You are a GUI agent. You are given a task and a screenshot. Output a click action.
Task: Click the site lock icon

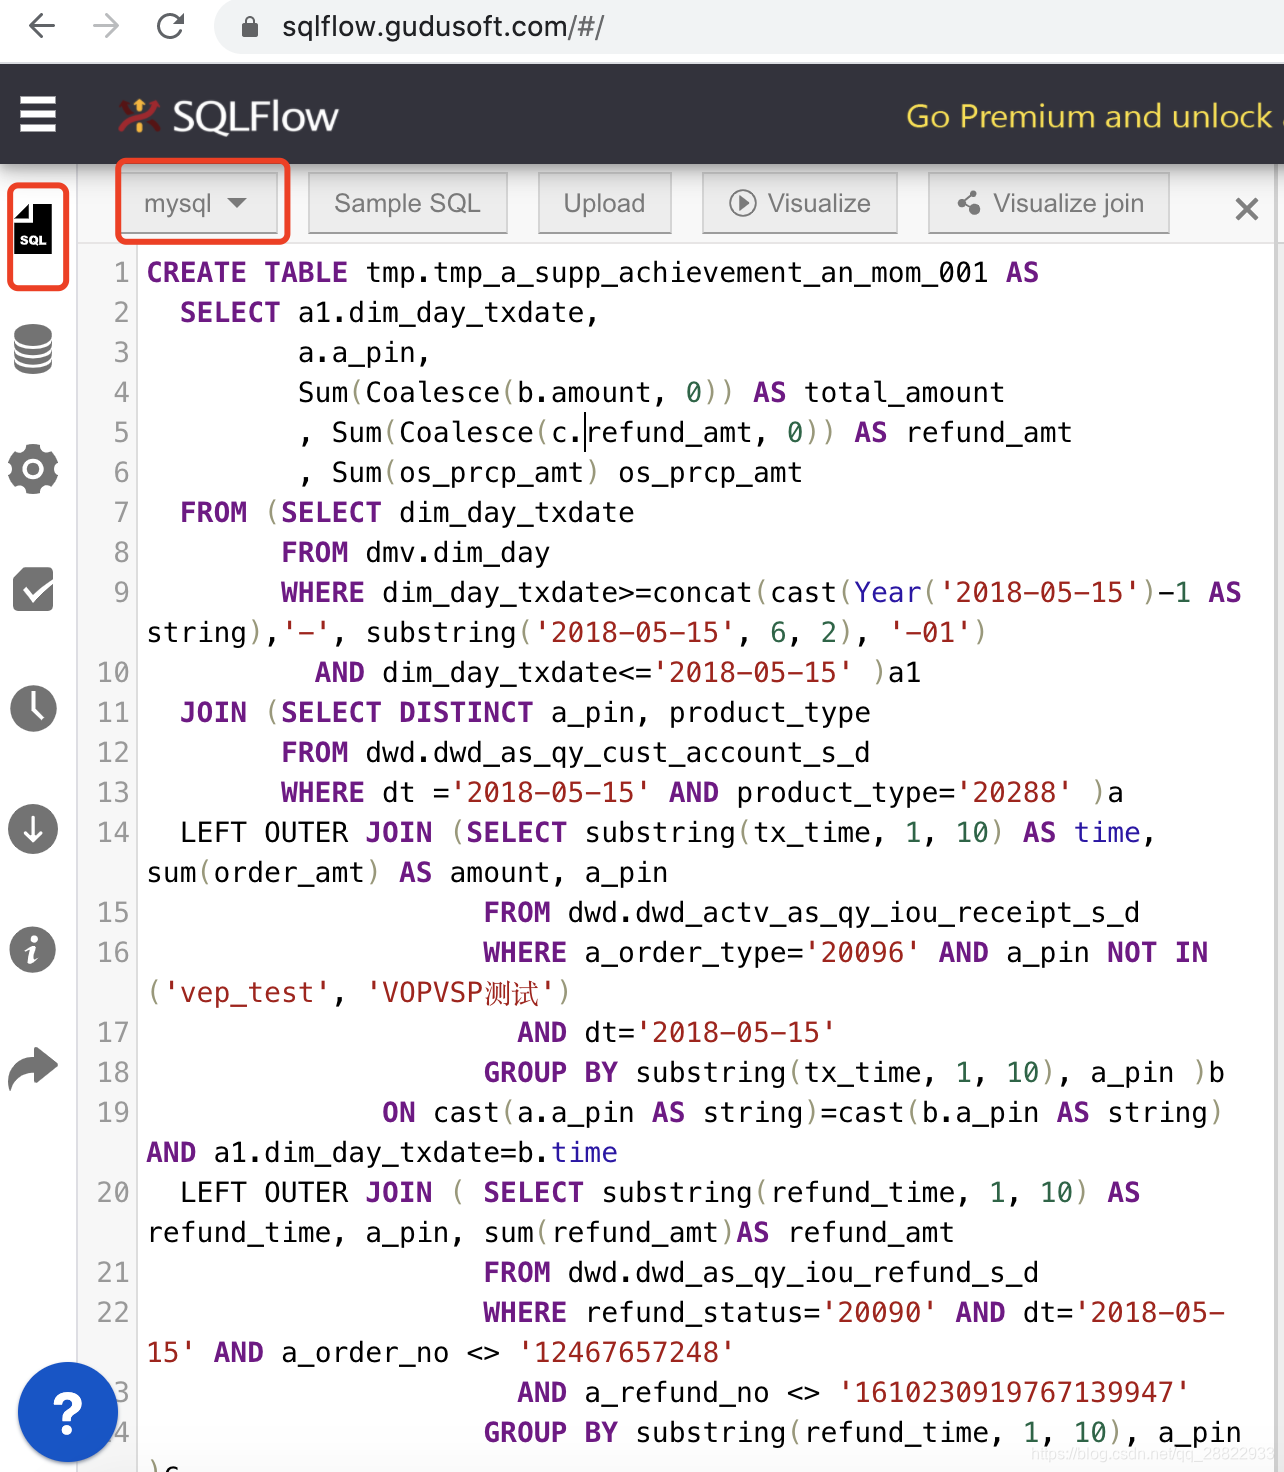(251, 27)
